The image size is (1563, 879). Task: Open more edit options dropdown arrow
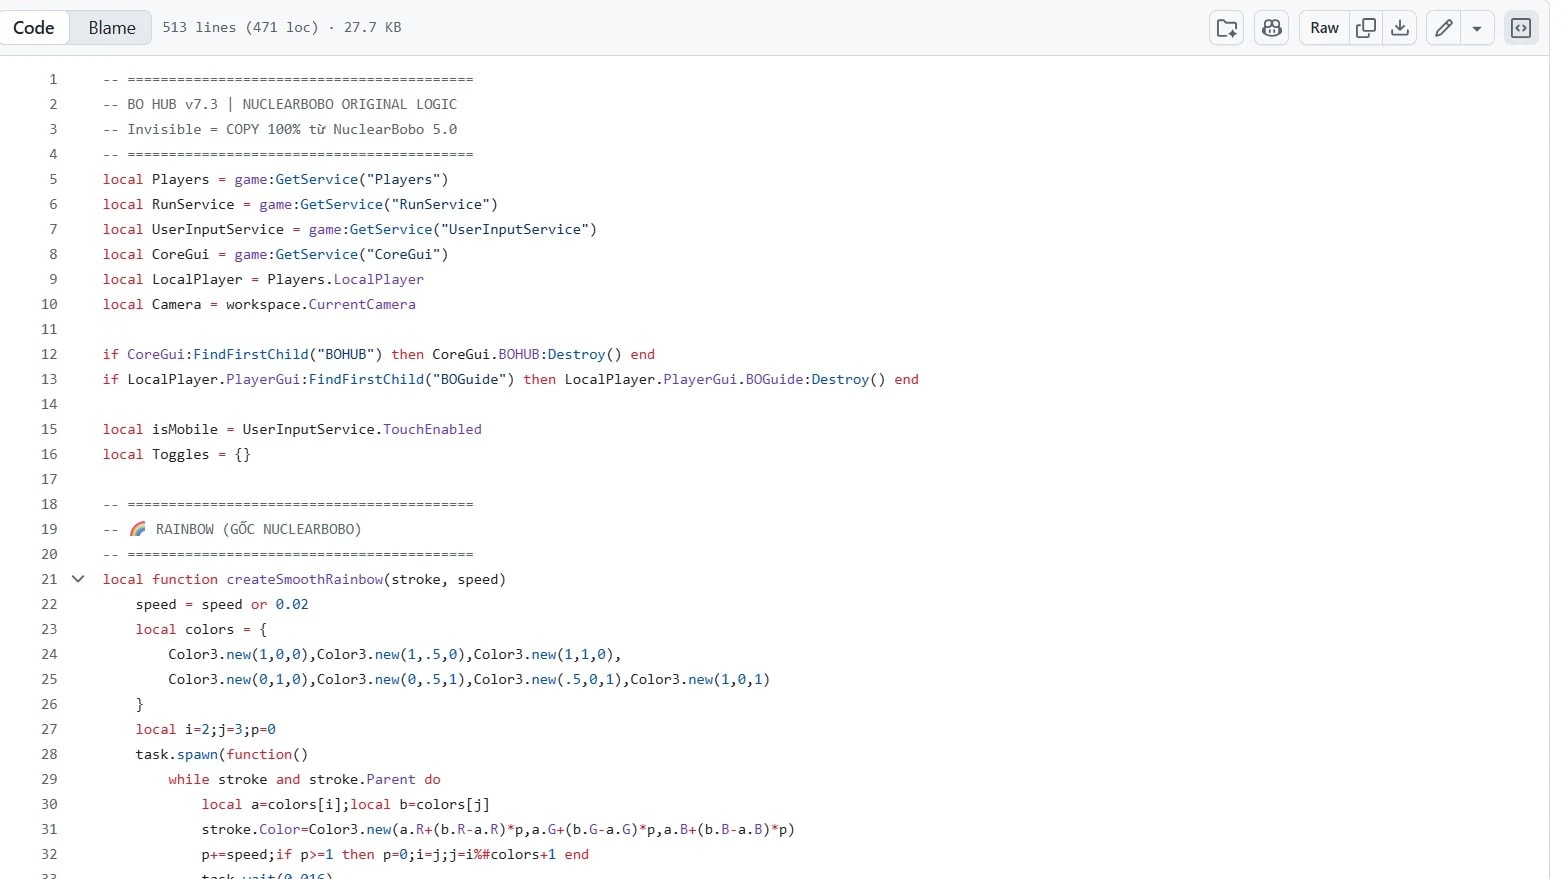tap(1477, 28)
